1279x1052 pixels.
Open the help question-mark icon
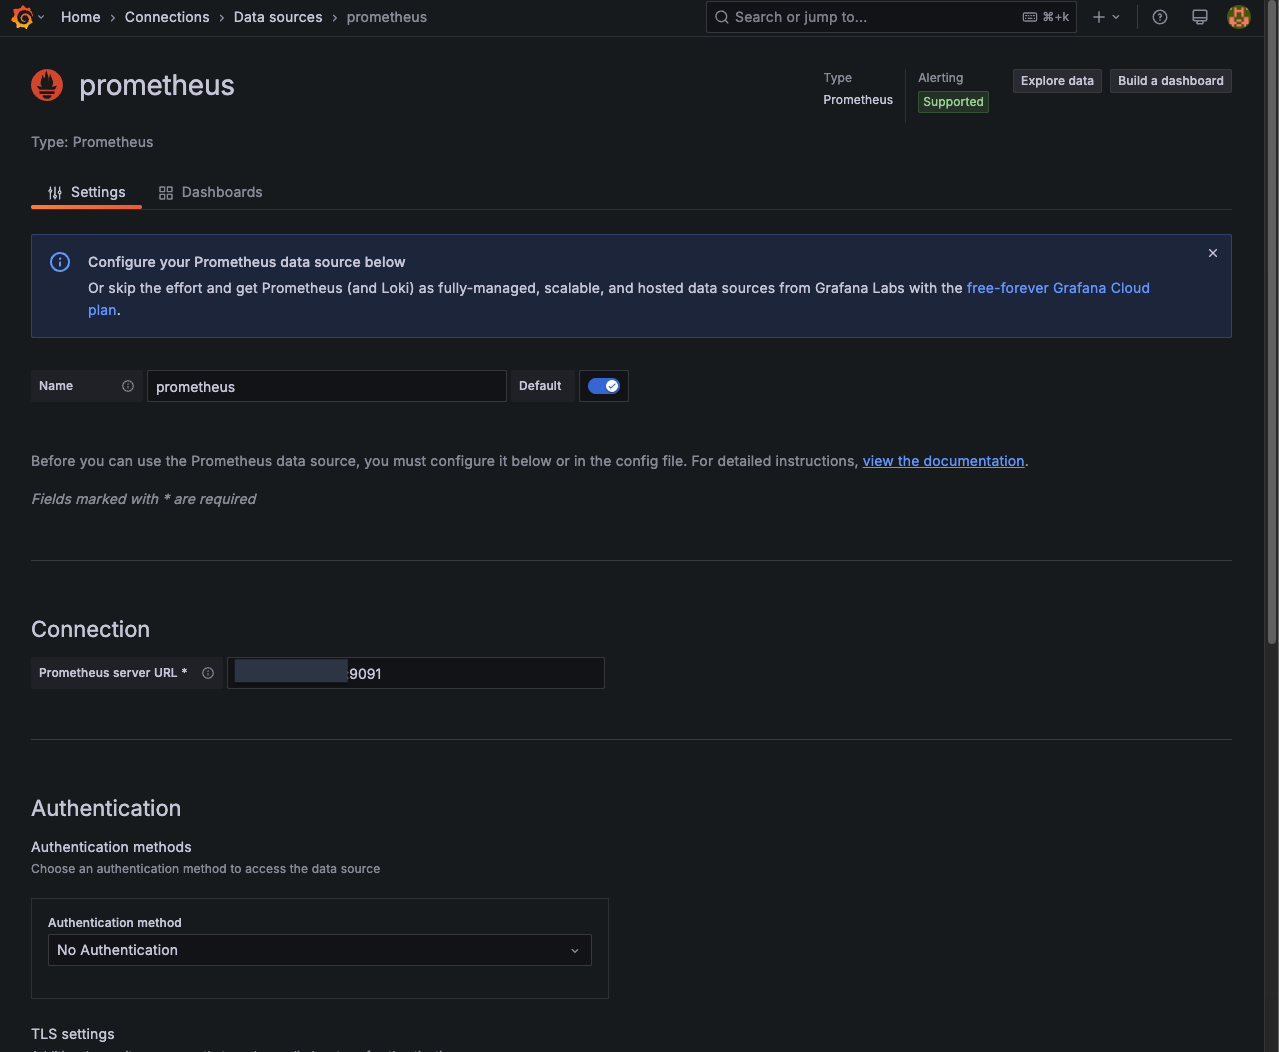1160,17
